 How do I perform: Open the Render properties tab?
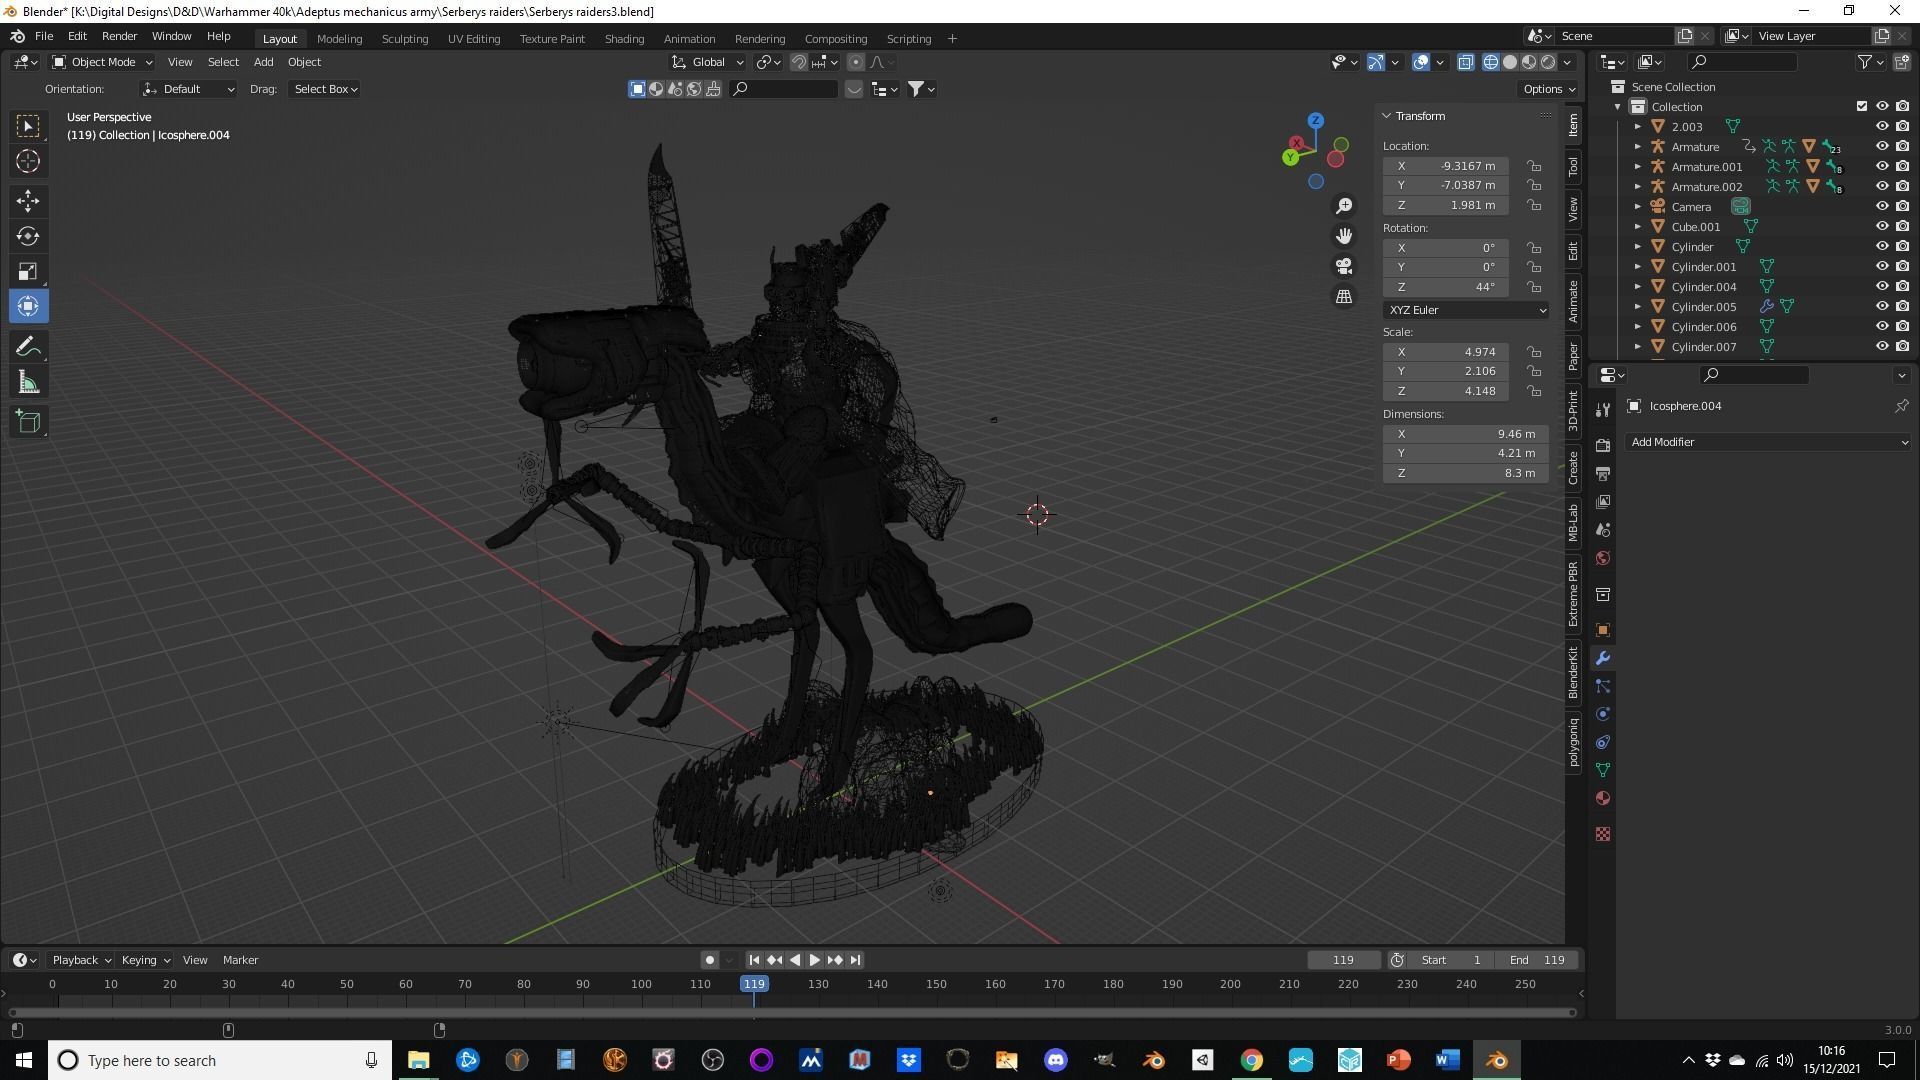[1603, 445]
